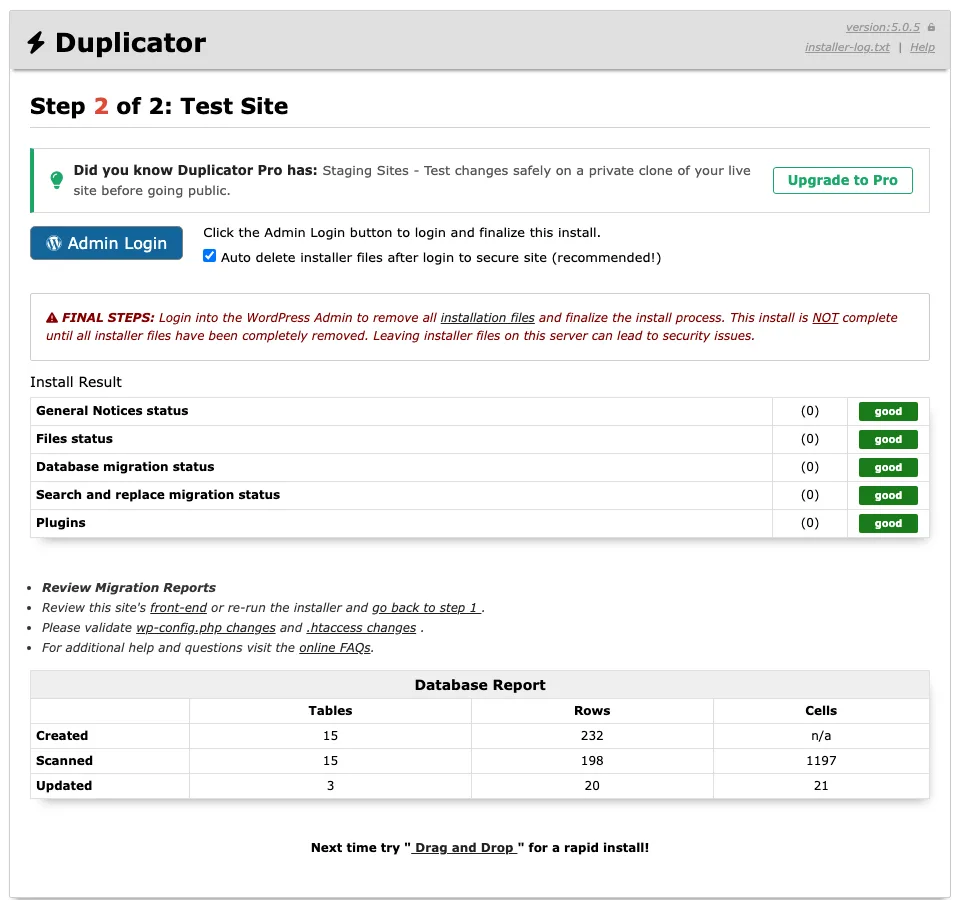The height and width of the screenshot is (900, 960).
Task: Click the Step 2 of 2: Test Site heading
Action: [x=159, y=107]
